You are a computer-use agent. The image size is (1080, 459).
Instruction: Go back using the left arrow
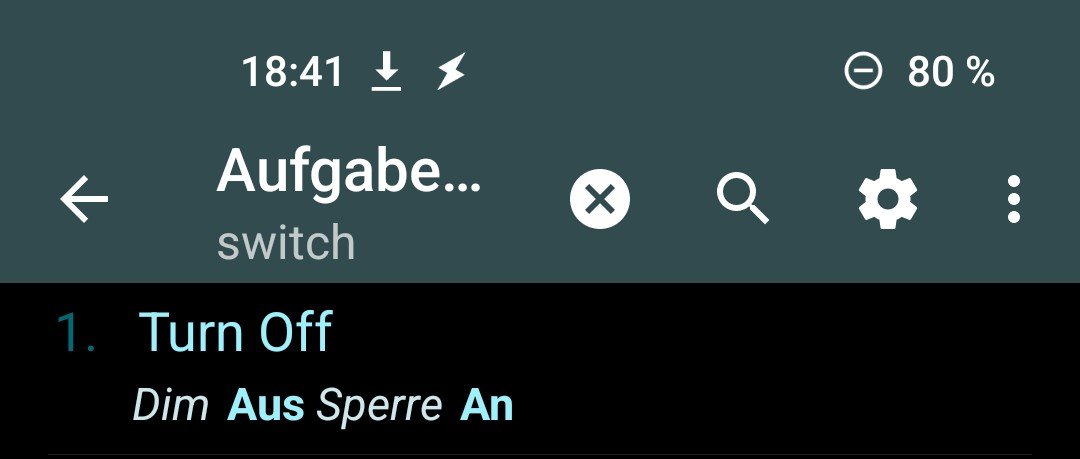(84, 198)
